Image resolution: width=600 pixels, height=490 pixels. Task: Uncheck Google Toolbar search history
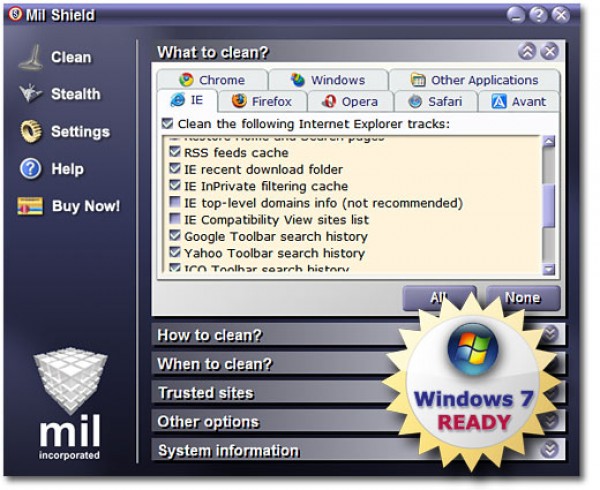click(x=174, y=236)
